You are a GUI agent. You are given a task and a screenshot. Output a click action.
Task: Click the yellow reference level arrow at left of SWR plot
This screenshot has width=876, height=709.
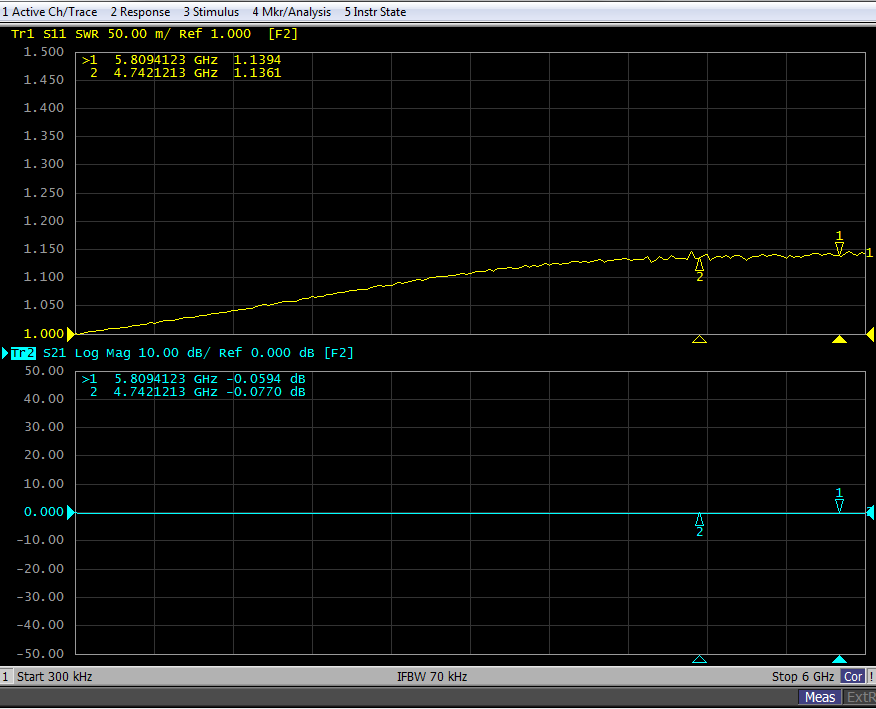(70, 334)
